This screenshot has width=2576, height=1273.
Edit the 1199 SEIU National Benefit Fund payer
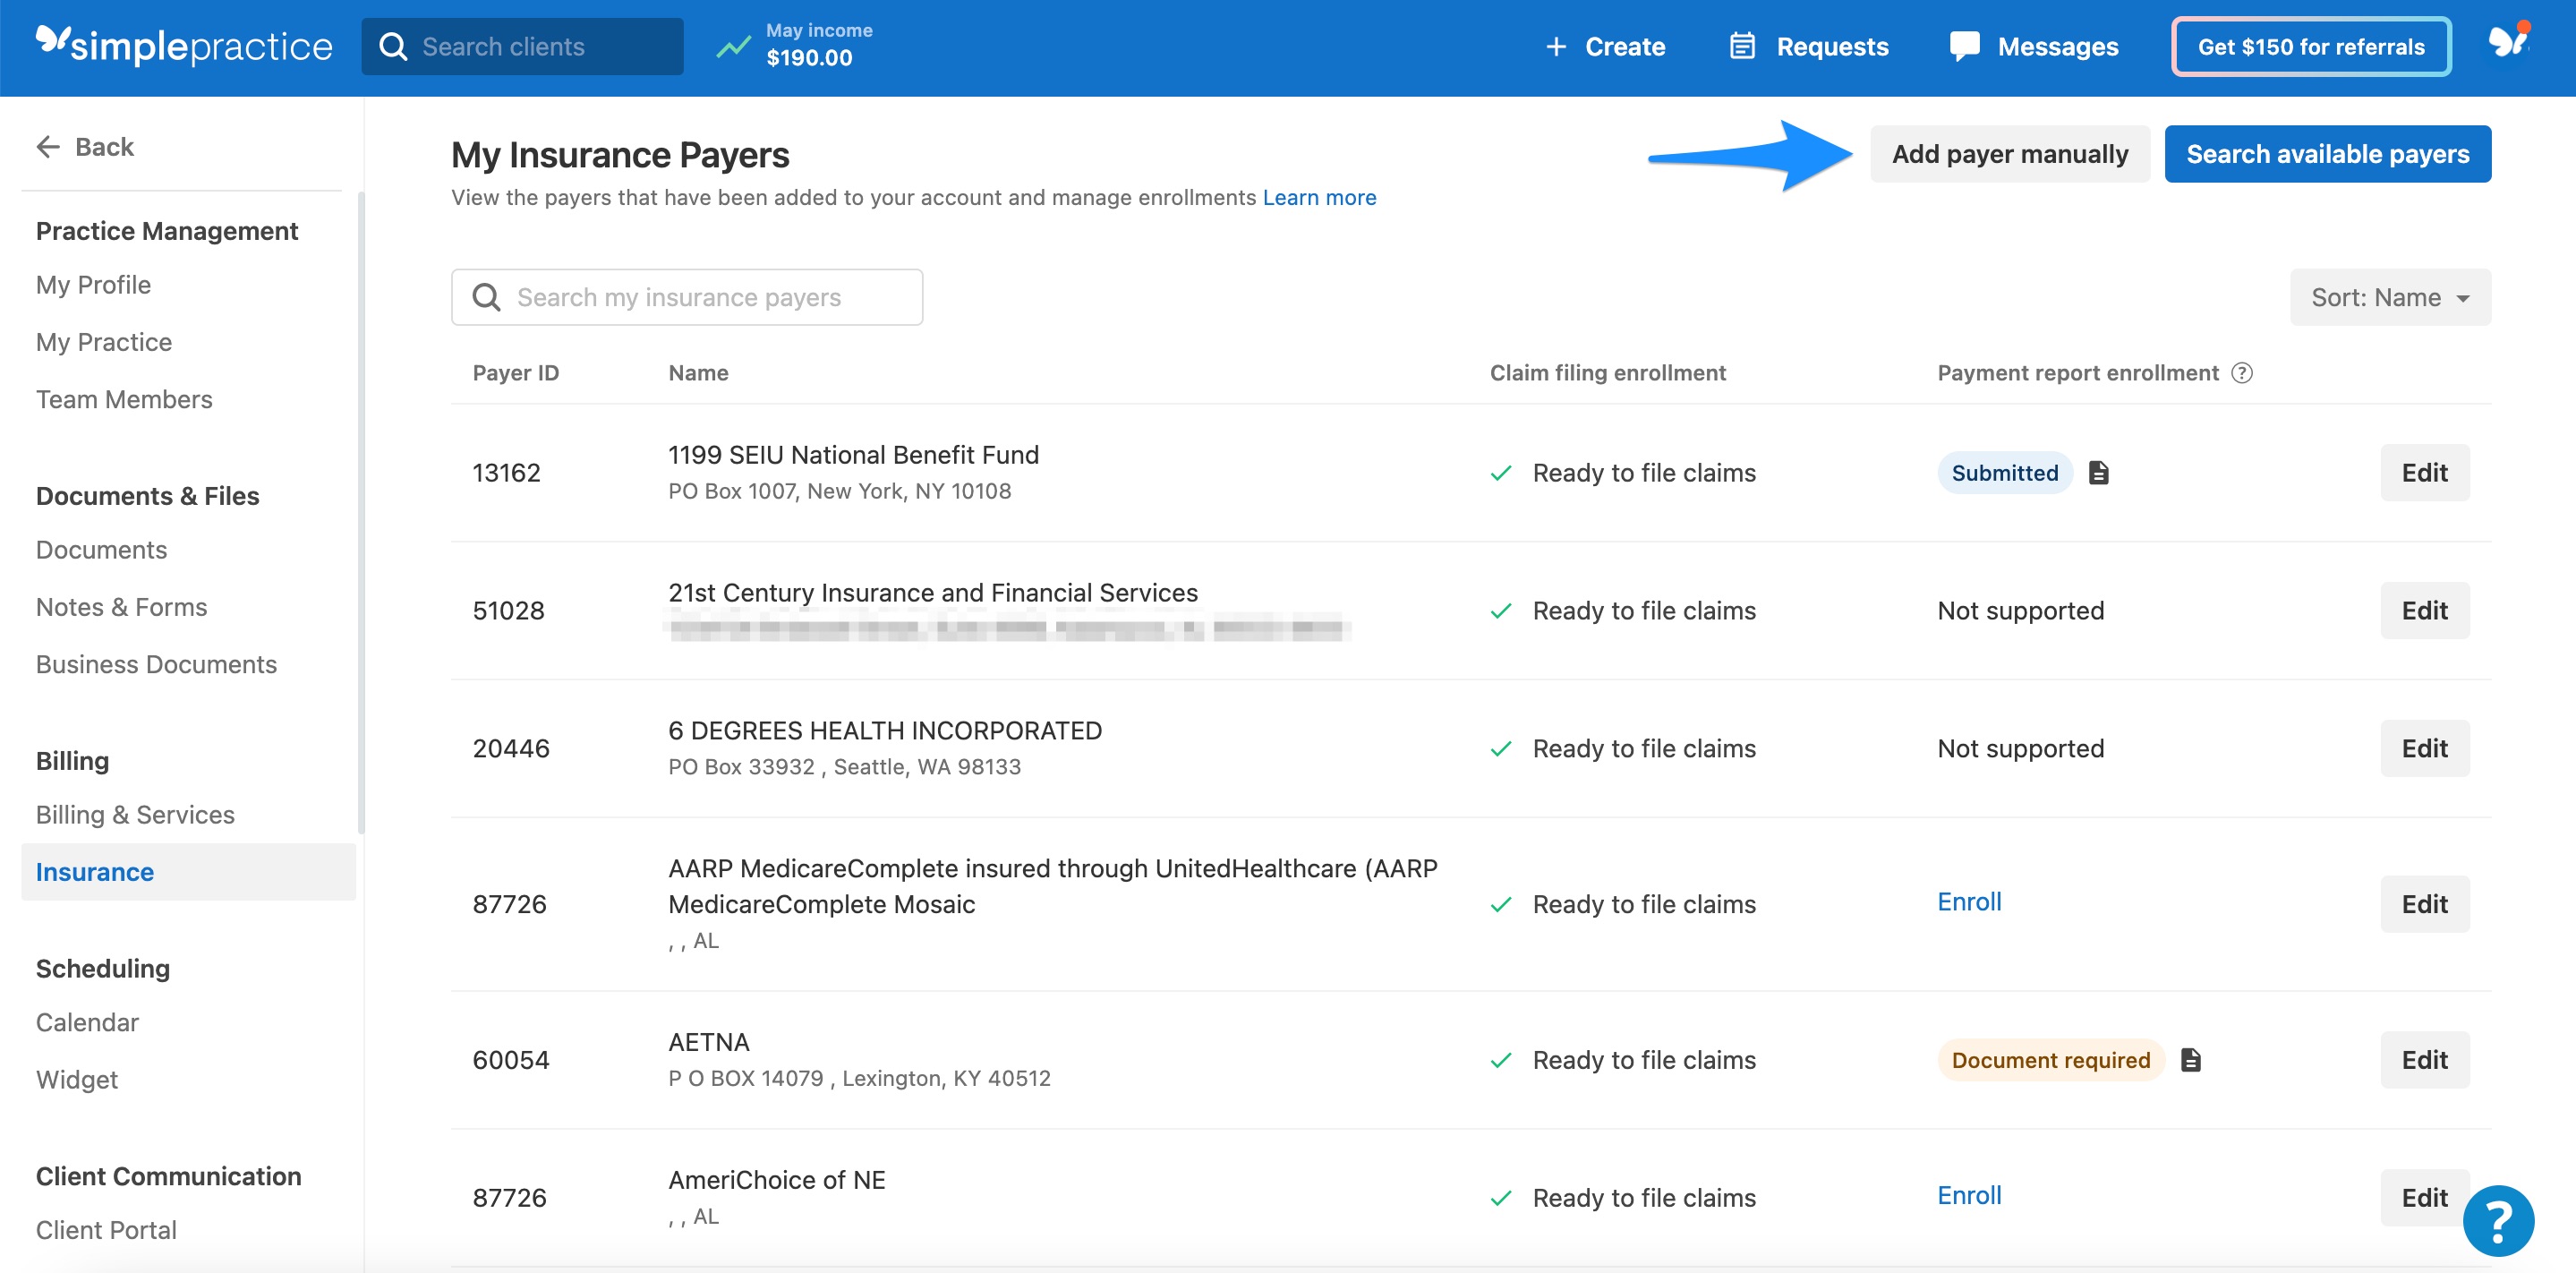2424,473
